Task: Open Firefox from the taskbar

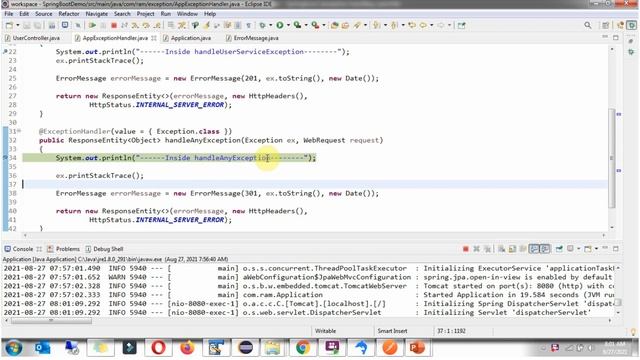Action: coord(187,348)
